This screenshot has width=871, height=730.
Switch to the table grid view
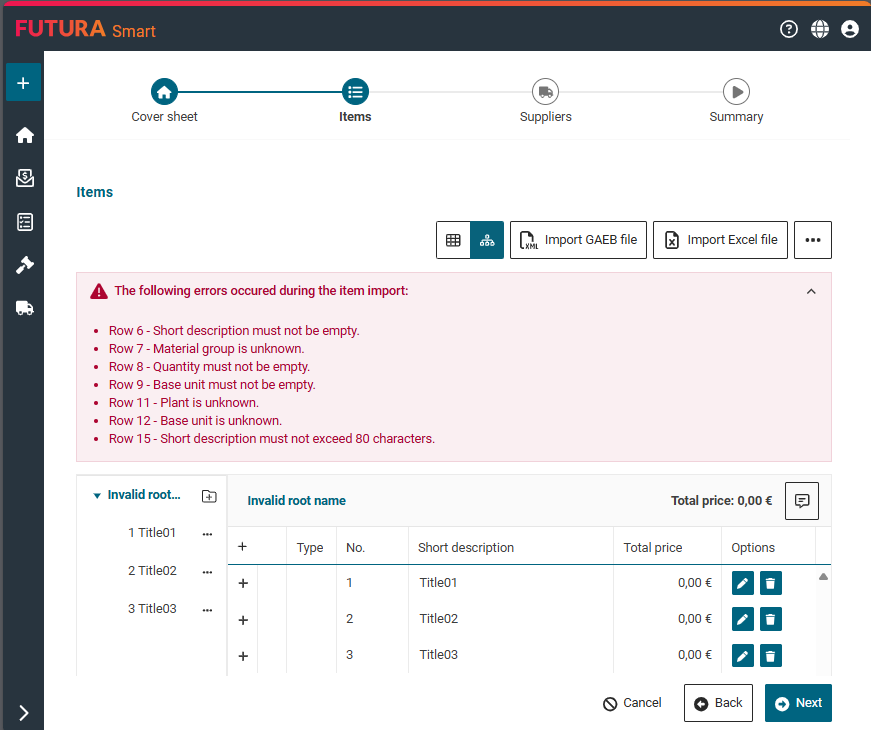pos(453,240)
